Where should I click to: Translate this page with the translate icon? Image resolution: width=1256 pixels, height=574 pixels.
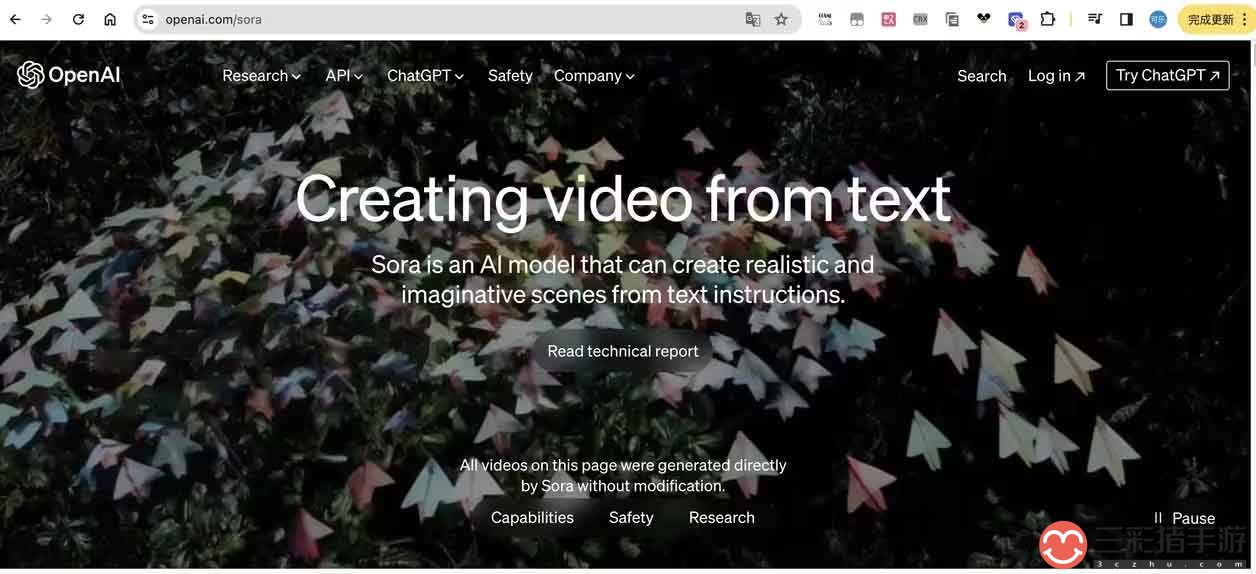[753, 19]
